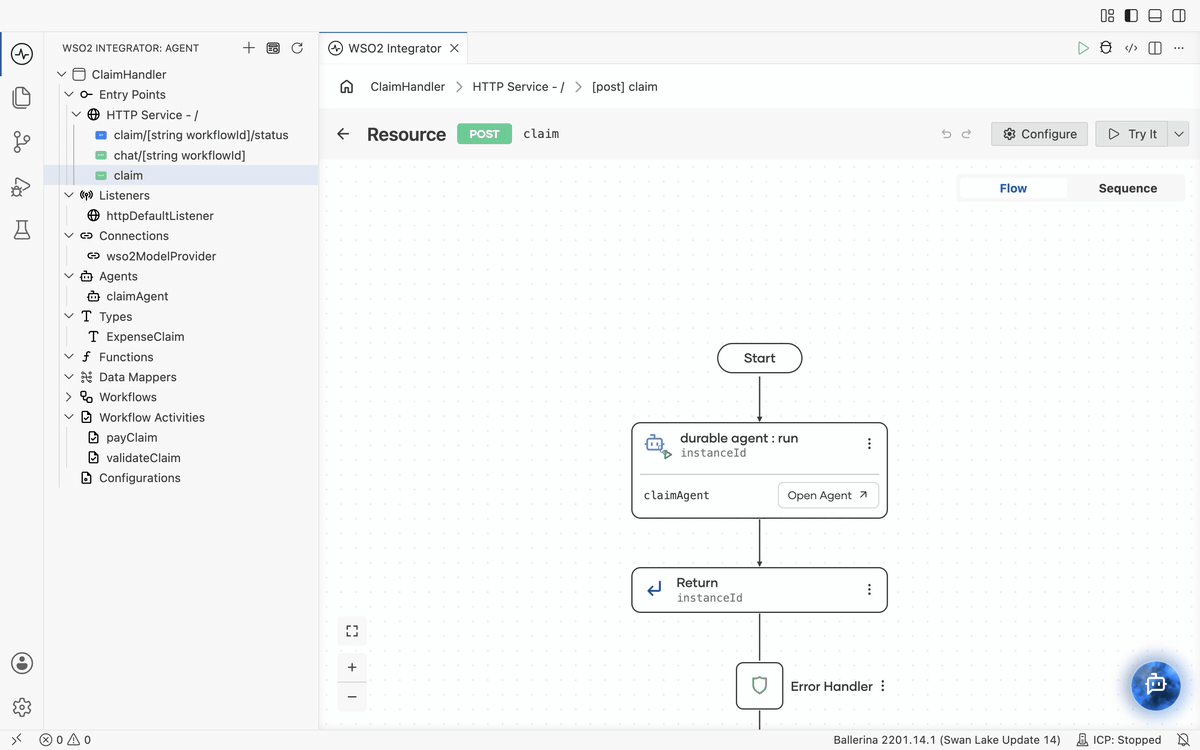The image size is (1200, 750).
Task: Open the Explorer files view
Action: 22,98
